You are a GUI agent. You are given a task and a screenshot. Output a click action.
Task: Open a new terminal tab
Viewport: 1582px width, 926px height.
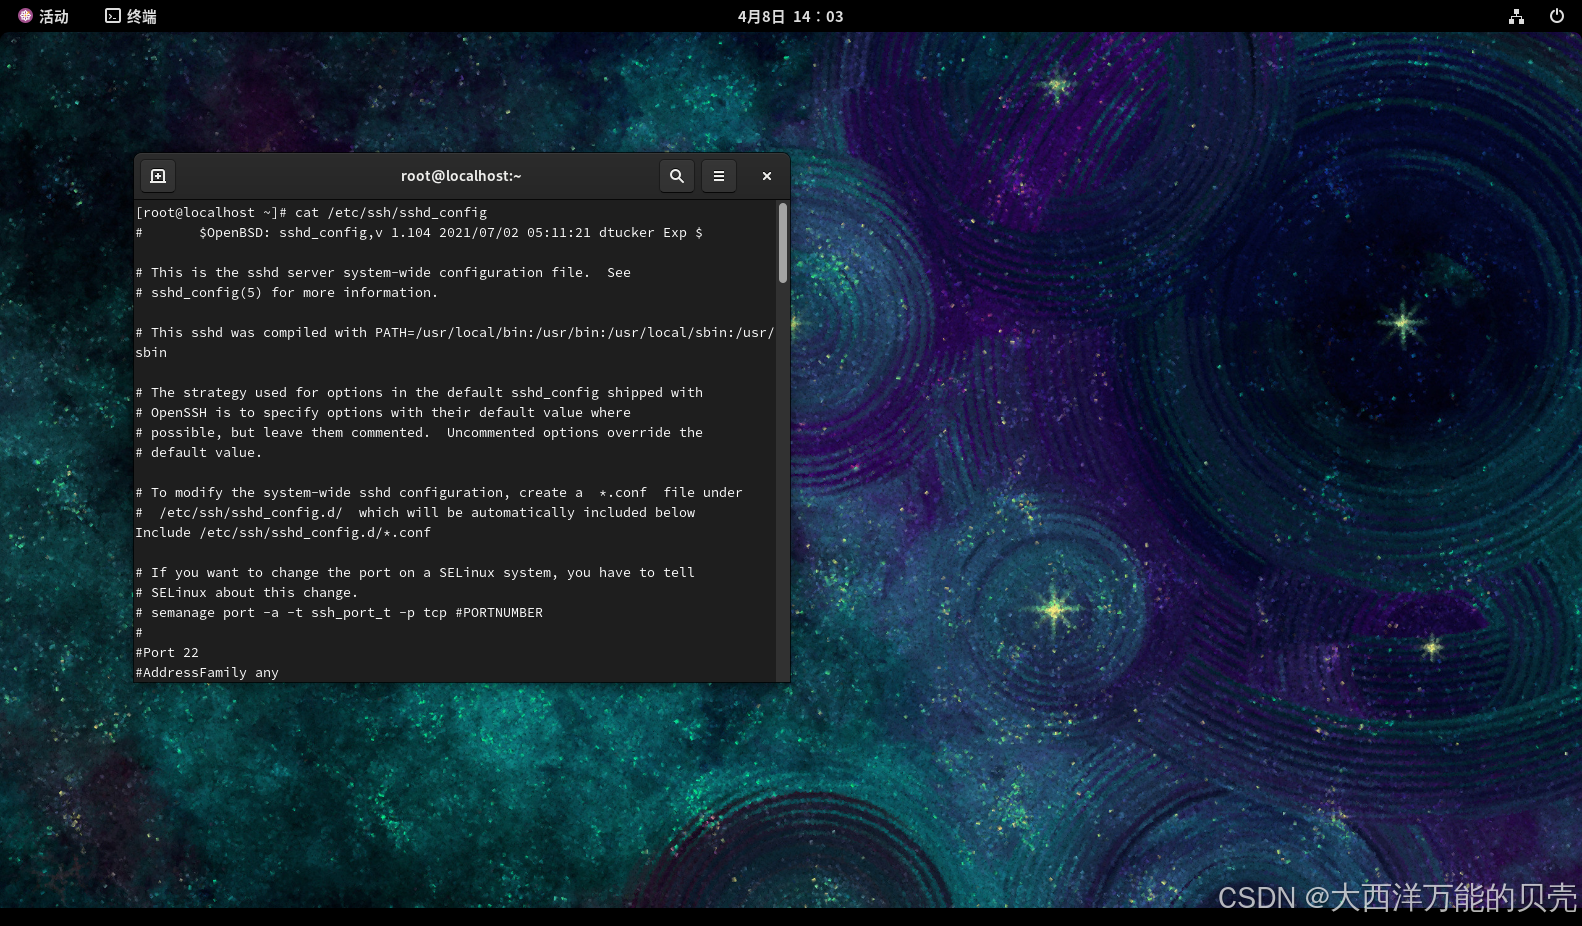[x=158, y=176]
